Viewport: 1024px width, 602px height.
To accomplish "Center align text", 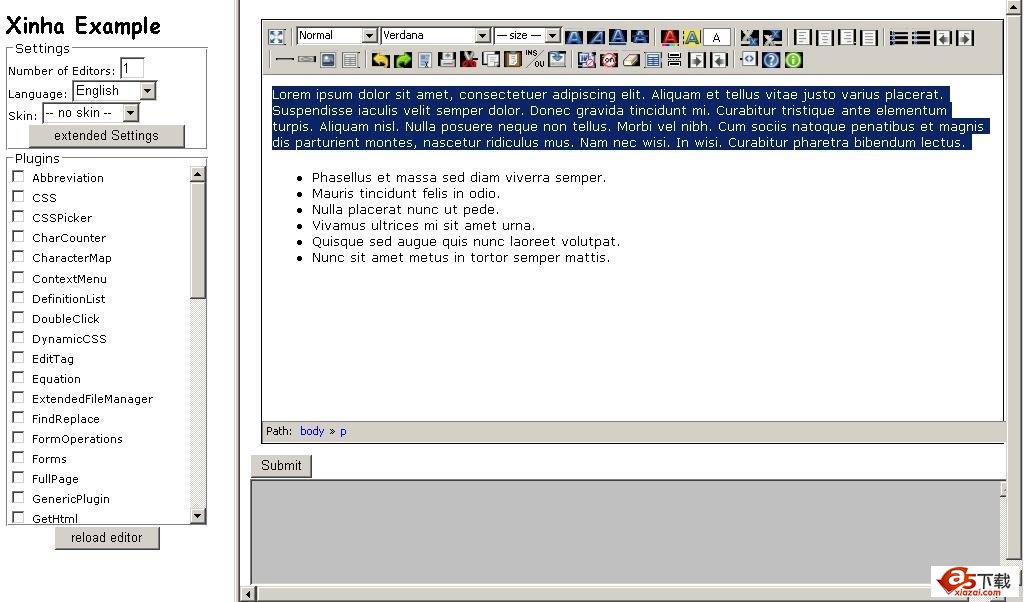I will click(825, 37).
